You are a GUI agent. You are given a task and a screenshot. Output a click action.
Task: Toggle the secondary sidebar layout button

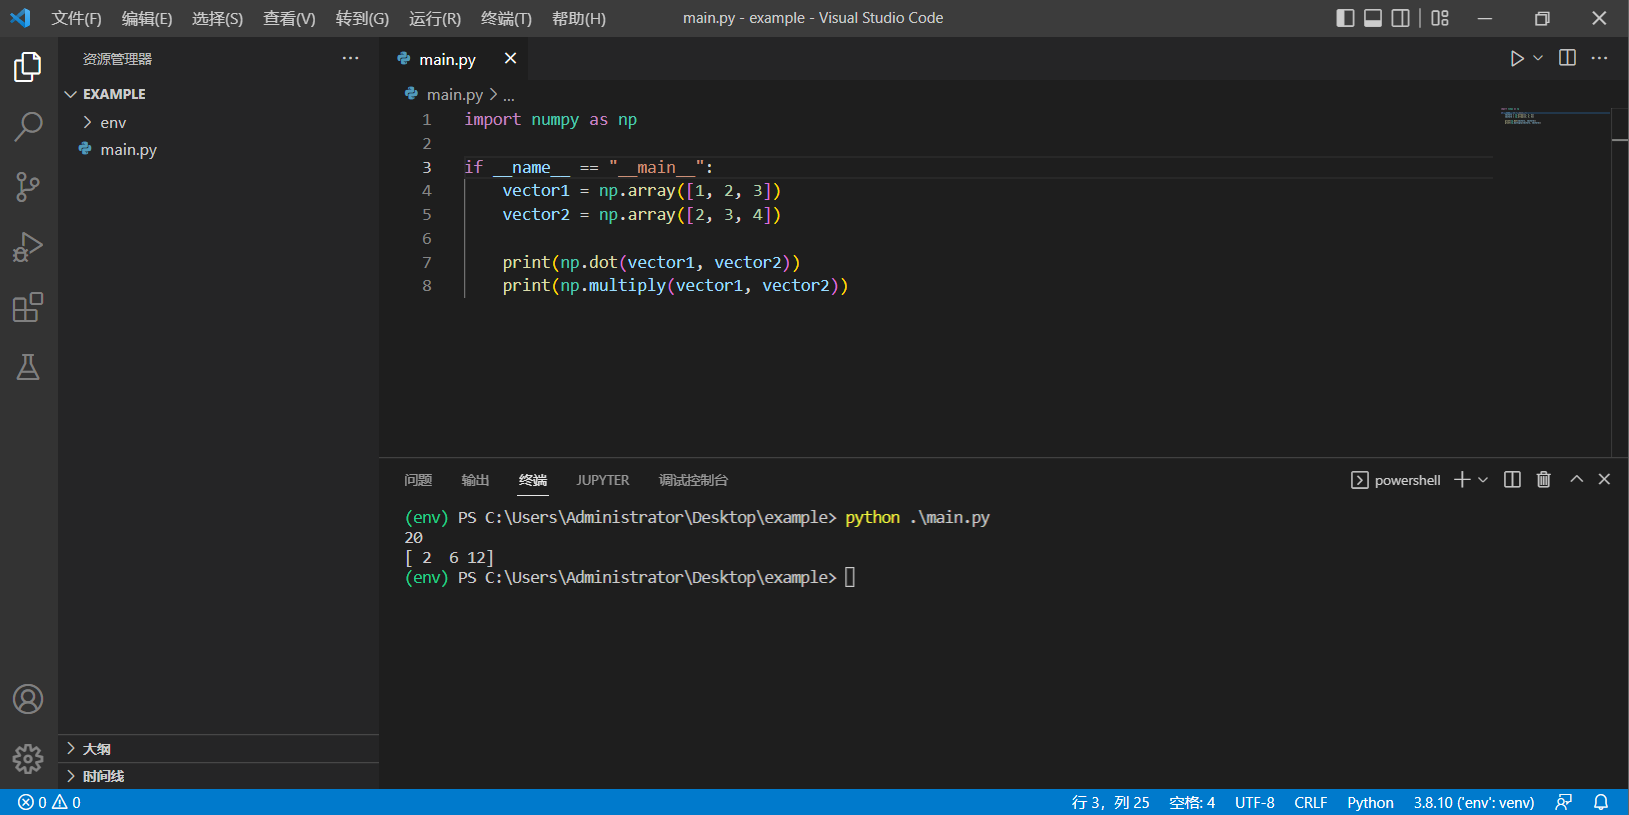coord(1401,18)
